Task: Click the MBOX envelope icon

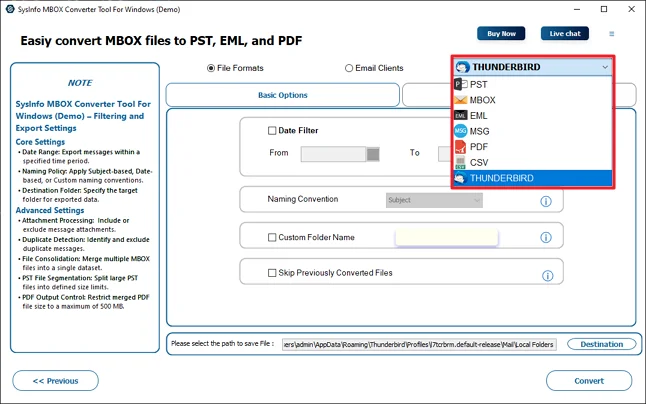Action: pos(460,100)
